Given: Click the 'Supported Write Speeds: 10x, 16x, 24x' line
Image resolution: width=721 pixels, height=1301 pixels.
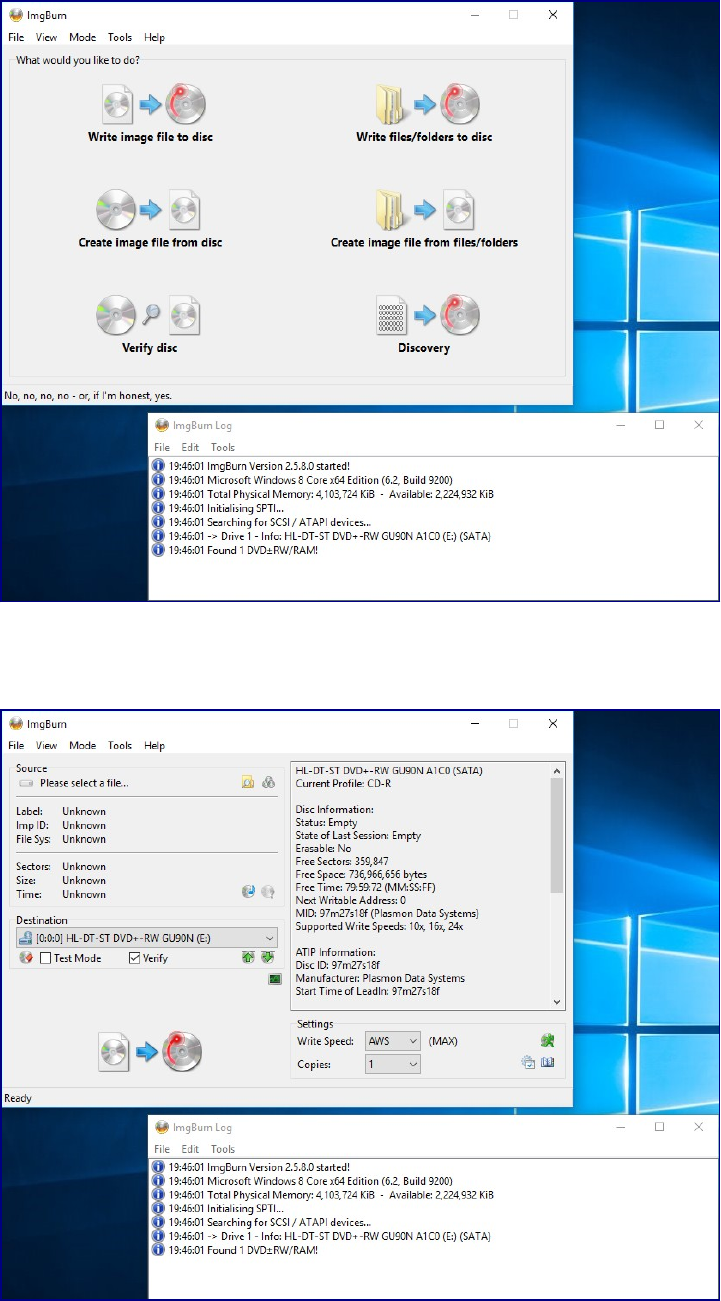Looking at the screenshot, I should pos(381,926).
